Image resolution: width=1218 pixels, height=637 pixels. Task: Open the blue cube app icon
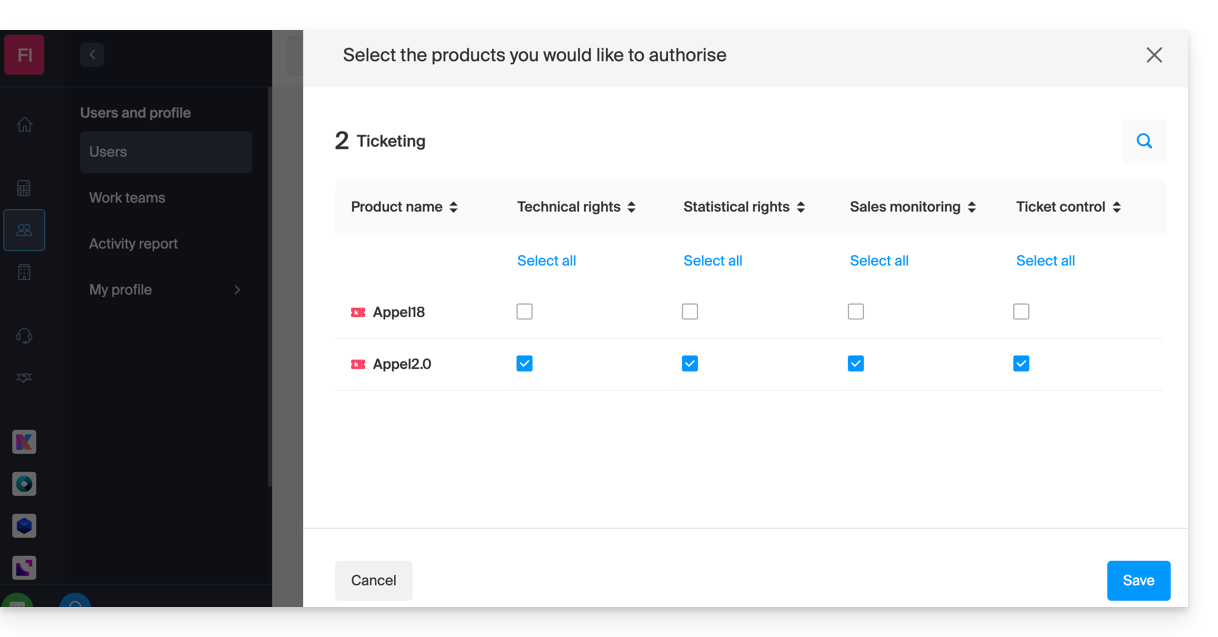click(25, 525)
